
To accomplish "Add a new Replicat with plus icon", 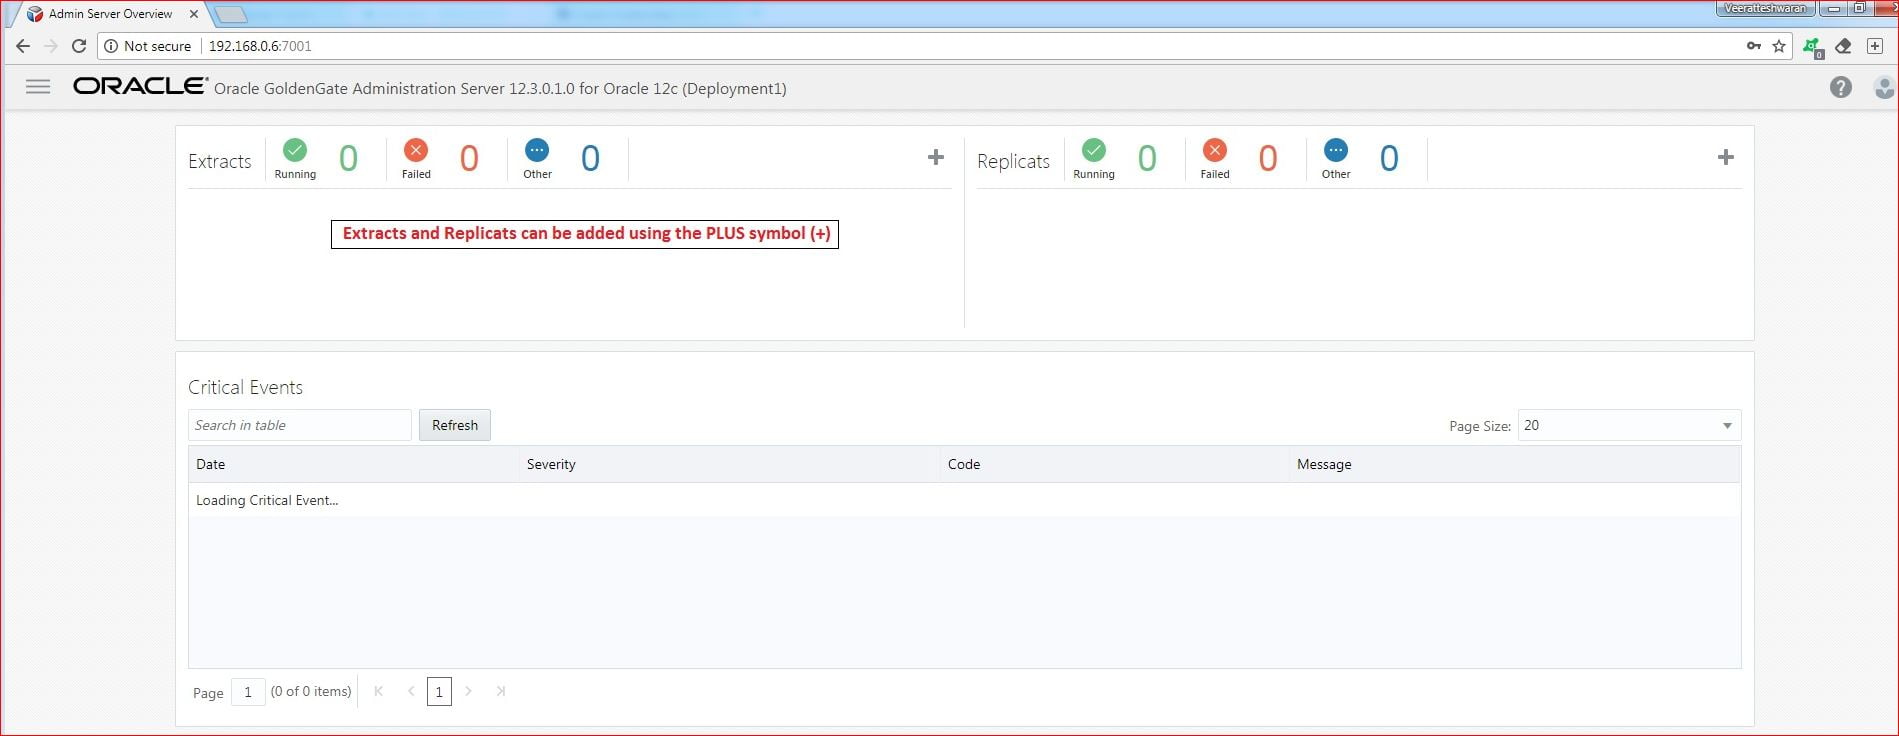I will pos(1725,157).
